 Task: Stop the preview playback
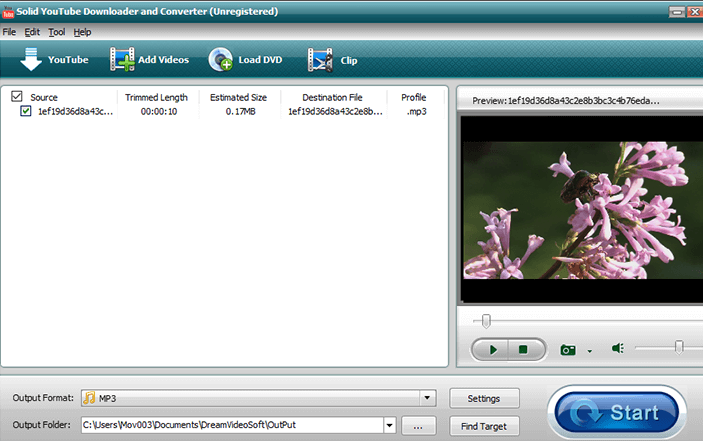click(x=524, y=350)
